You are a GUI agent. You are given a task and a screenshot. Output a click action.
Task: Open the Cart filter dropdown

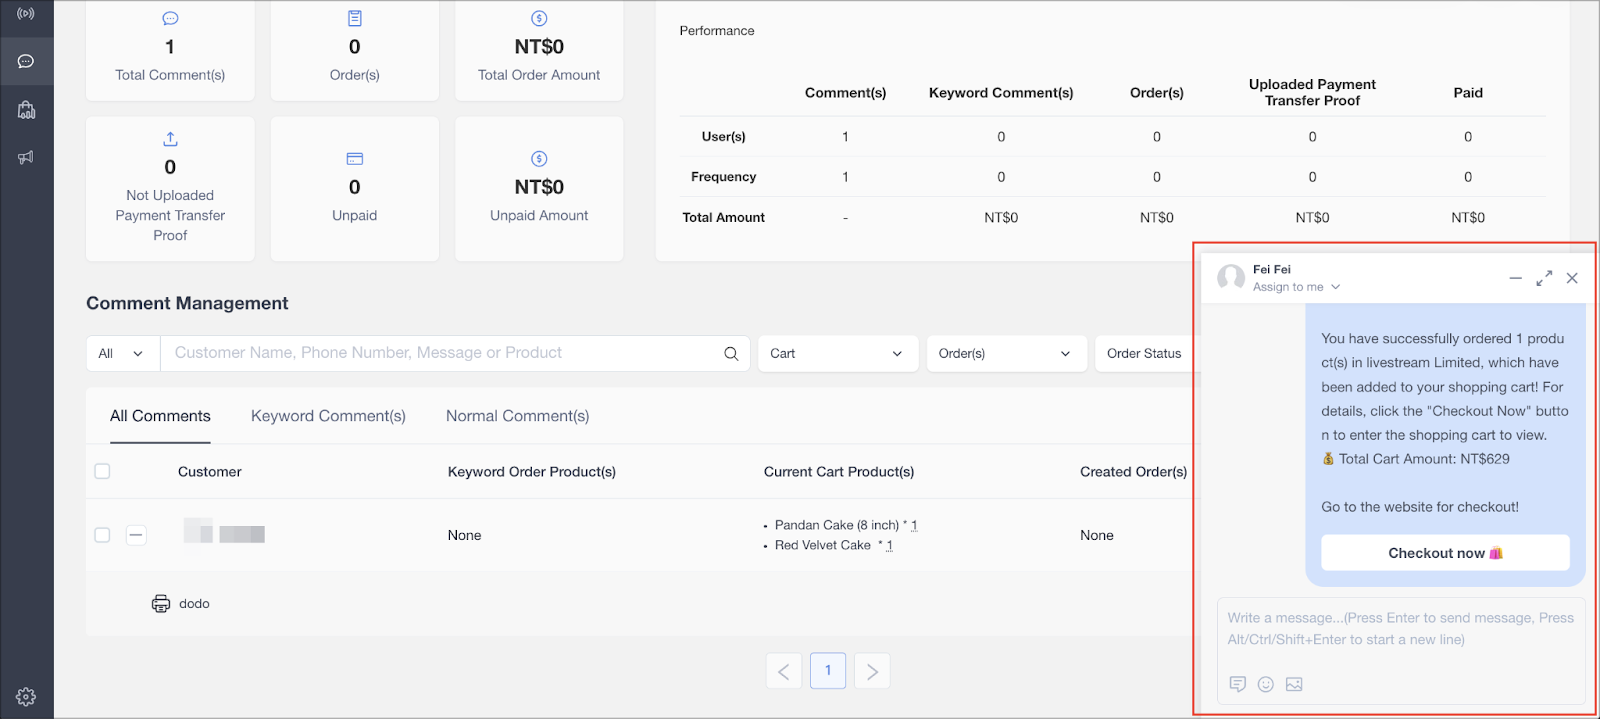pos(837,353)
